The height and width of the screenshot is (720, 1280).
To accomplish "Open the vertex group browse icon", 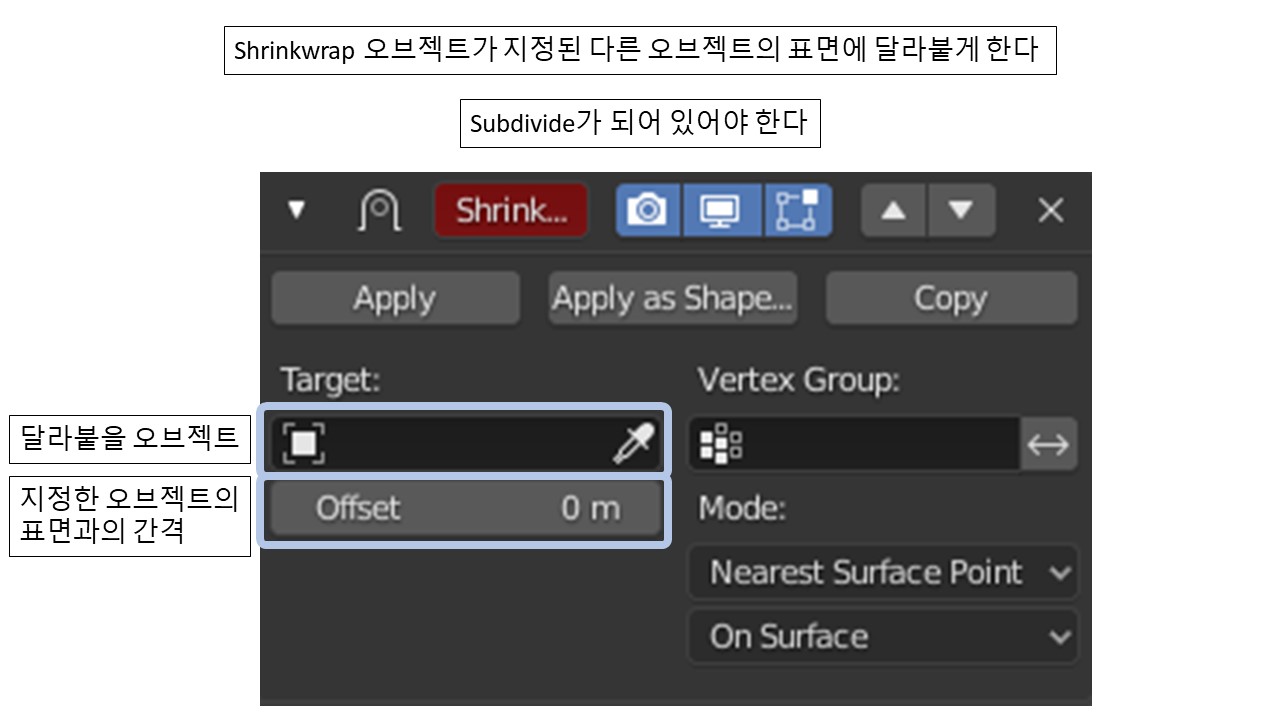I will click(719, 443).
